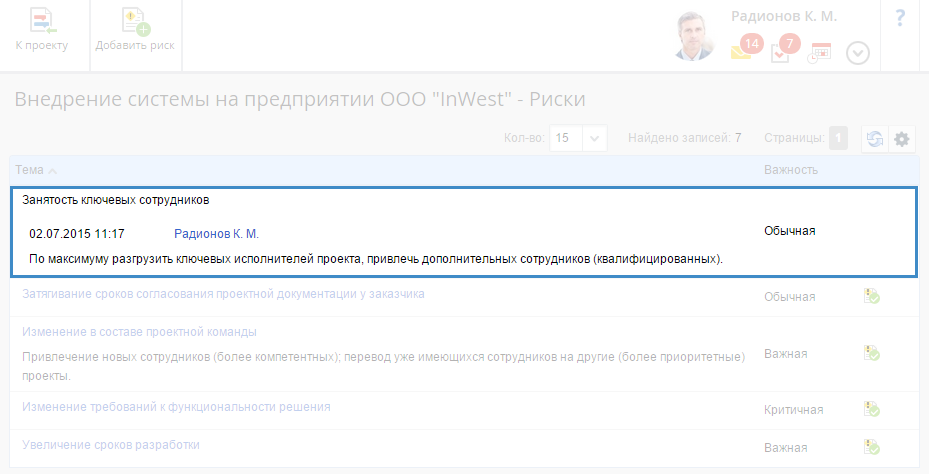Click status icon for 'Изменение в составе' row
Viewport: 929px width, 474px height.
click(x=871, y=353)
